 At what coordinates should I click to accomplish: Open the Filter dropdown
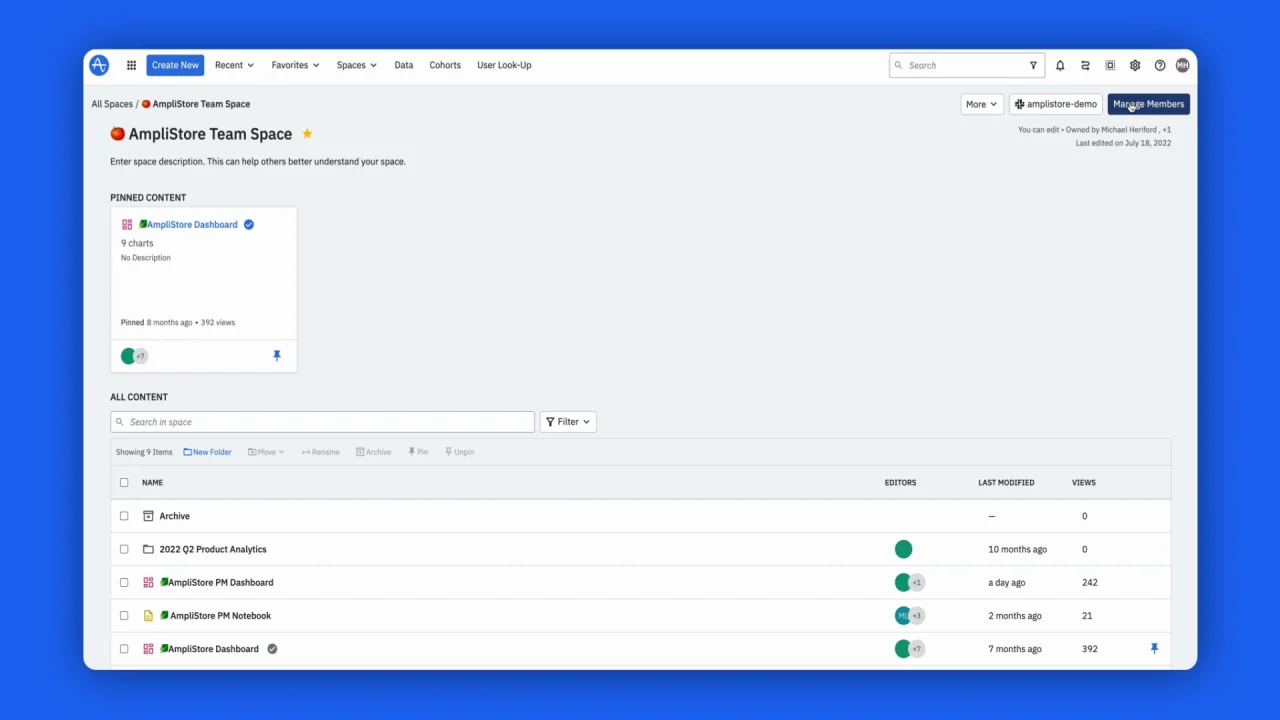568,422
